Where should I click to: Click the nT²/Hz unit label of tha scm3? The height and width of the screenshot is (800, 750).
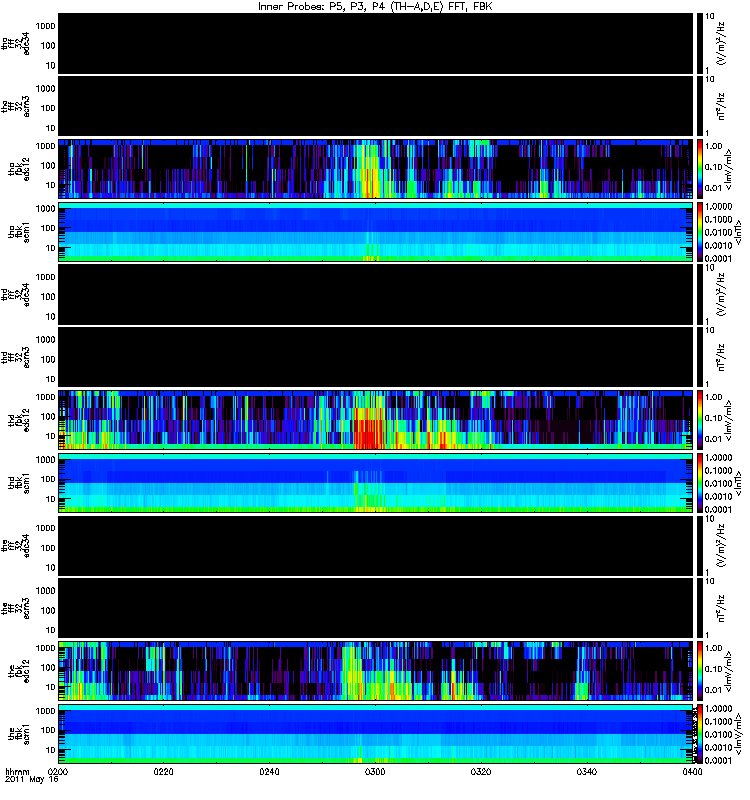pyautogui.click(x=721, y=106)
